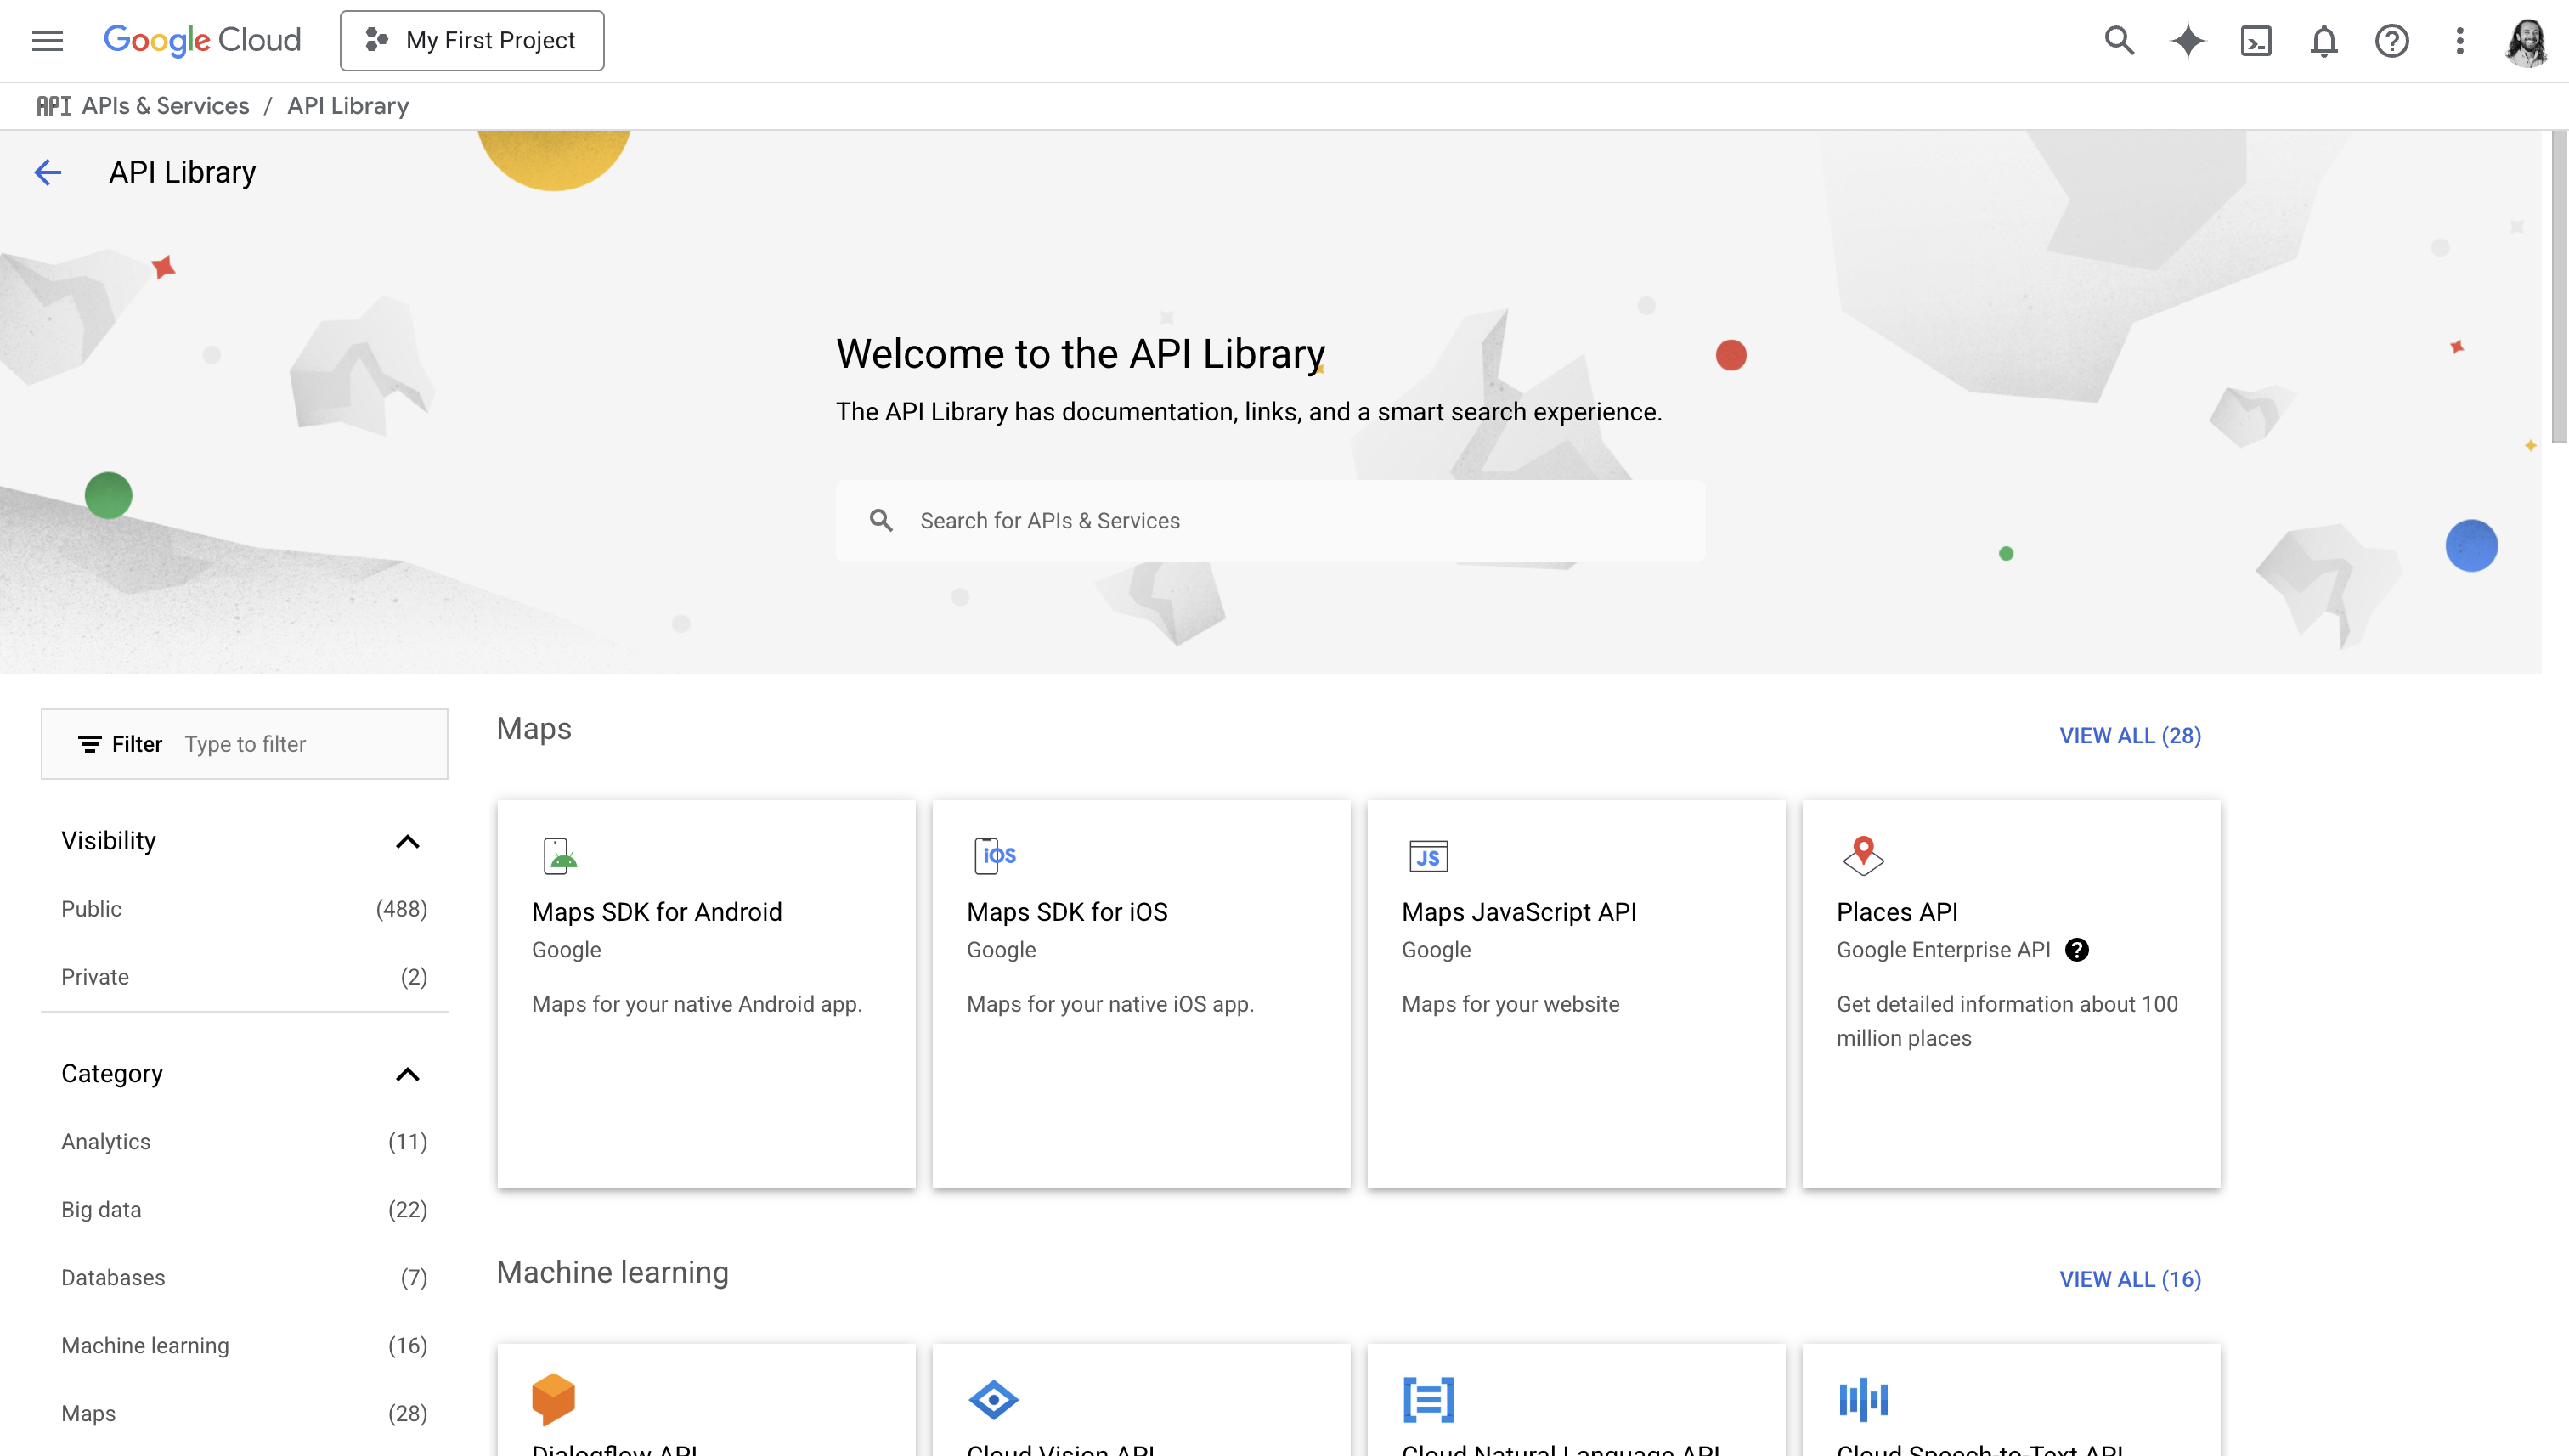This screenshot has height=1456, width=2569.
Task: Collapse the Visibility filter section
Action: click(x=407, y=841)
